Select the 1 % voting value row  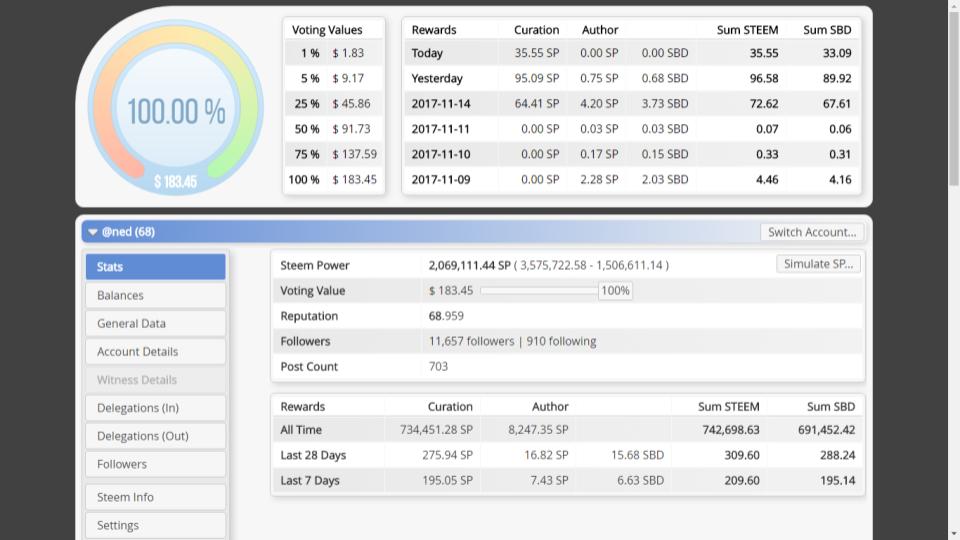tap(334, 53)
